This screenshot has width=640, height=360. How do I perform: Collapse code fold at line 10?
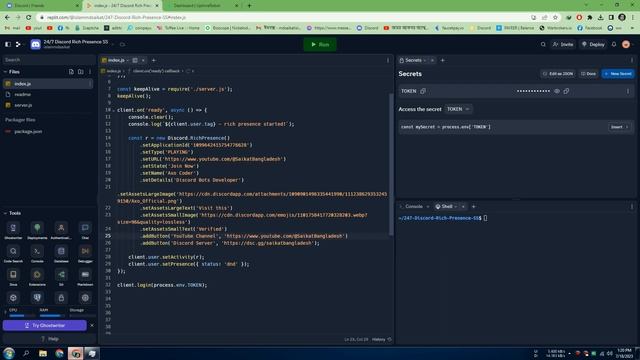coord(113,110)
